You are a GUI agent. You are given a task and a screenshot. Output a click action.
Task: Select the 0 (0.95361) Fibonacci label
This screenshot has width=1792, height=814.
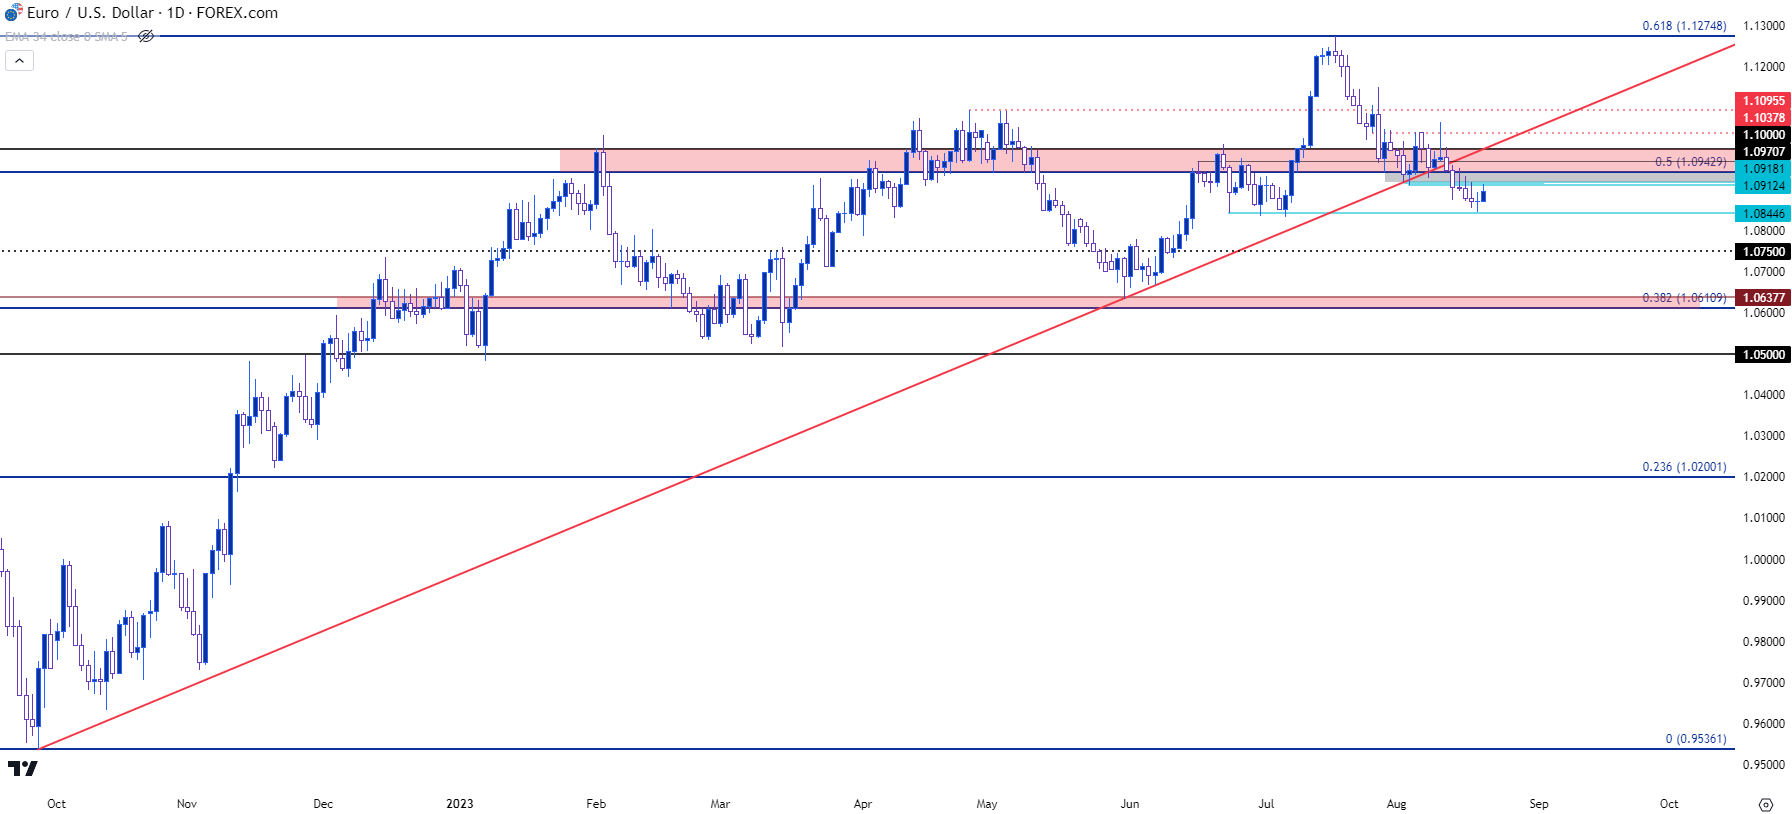1696,739
